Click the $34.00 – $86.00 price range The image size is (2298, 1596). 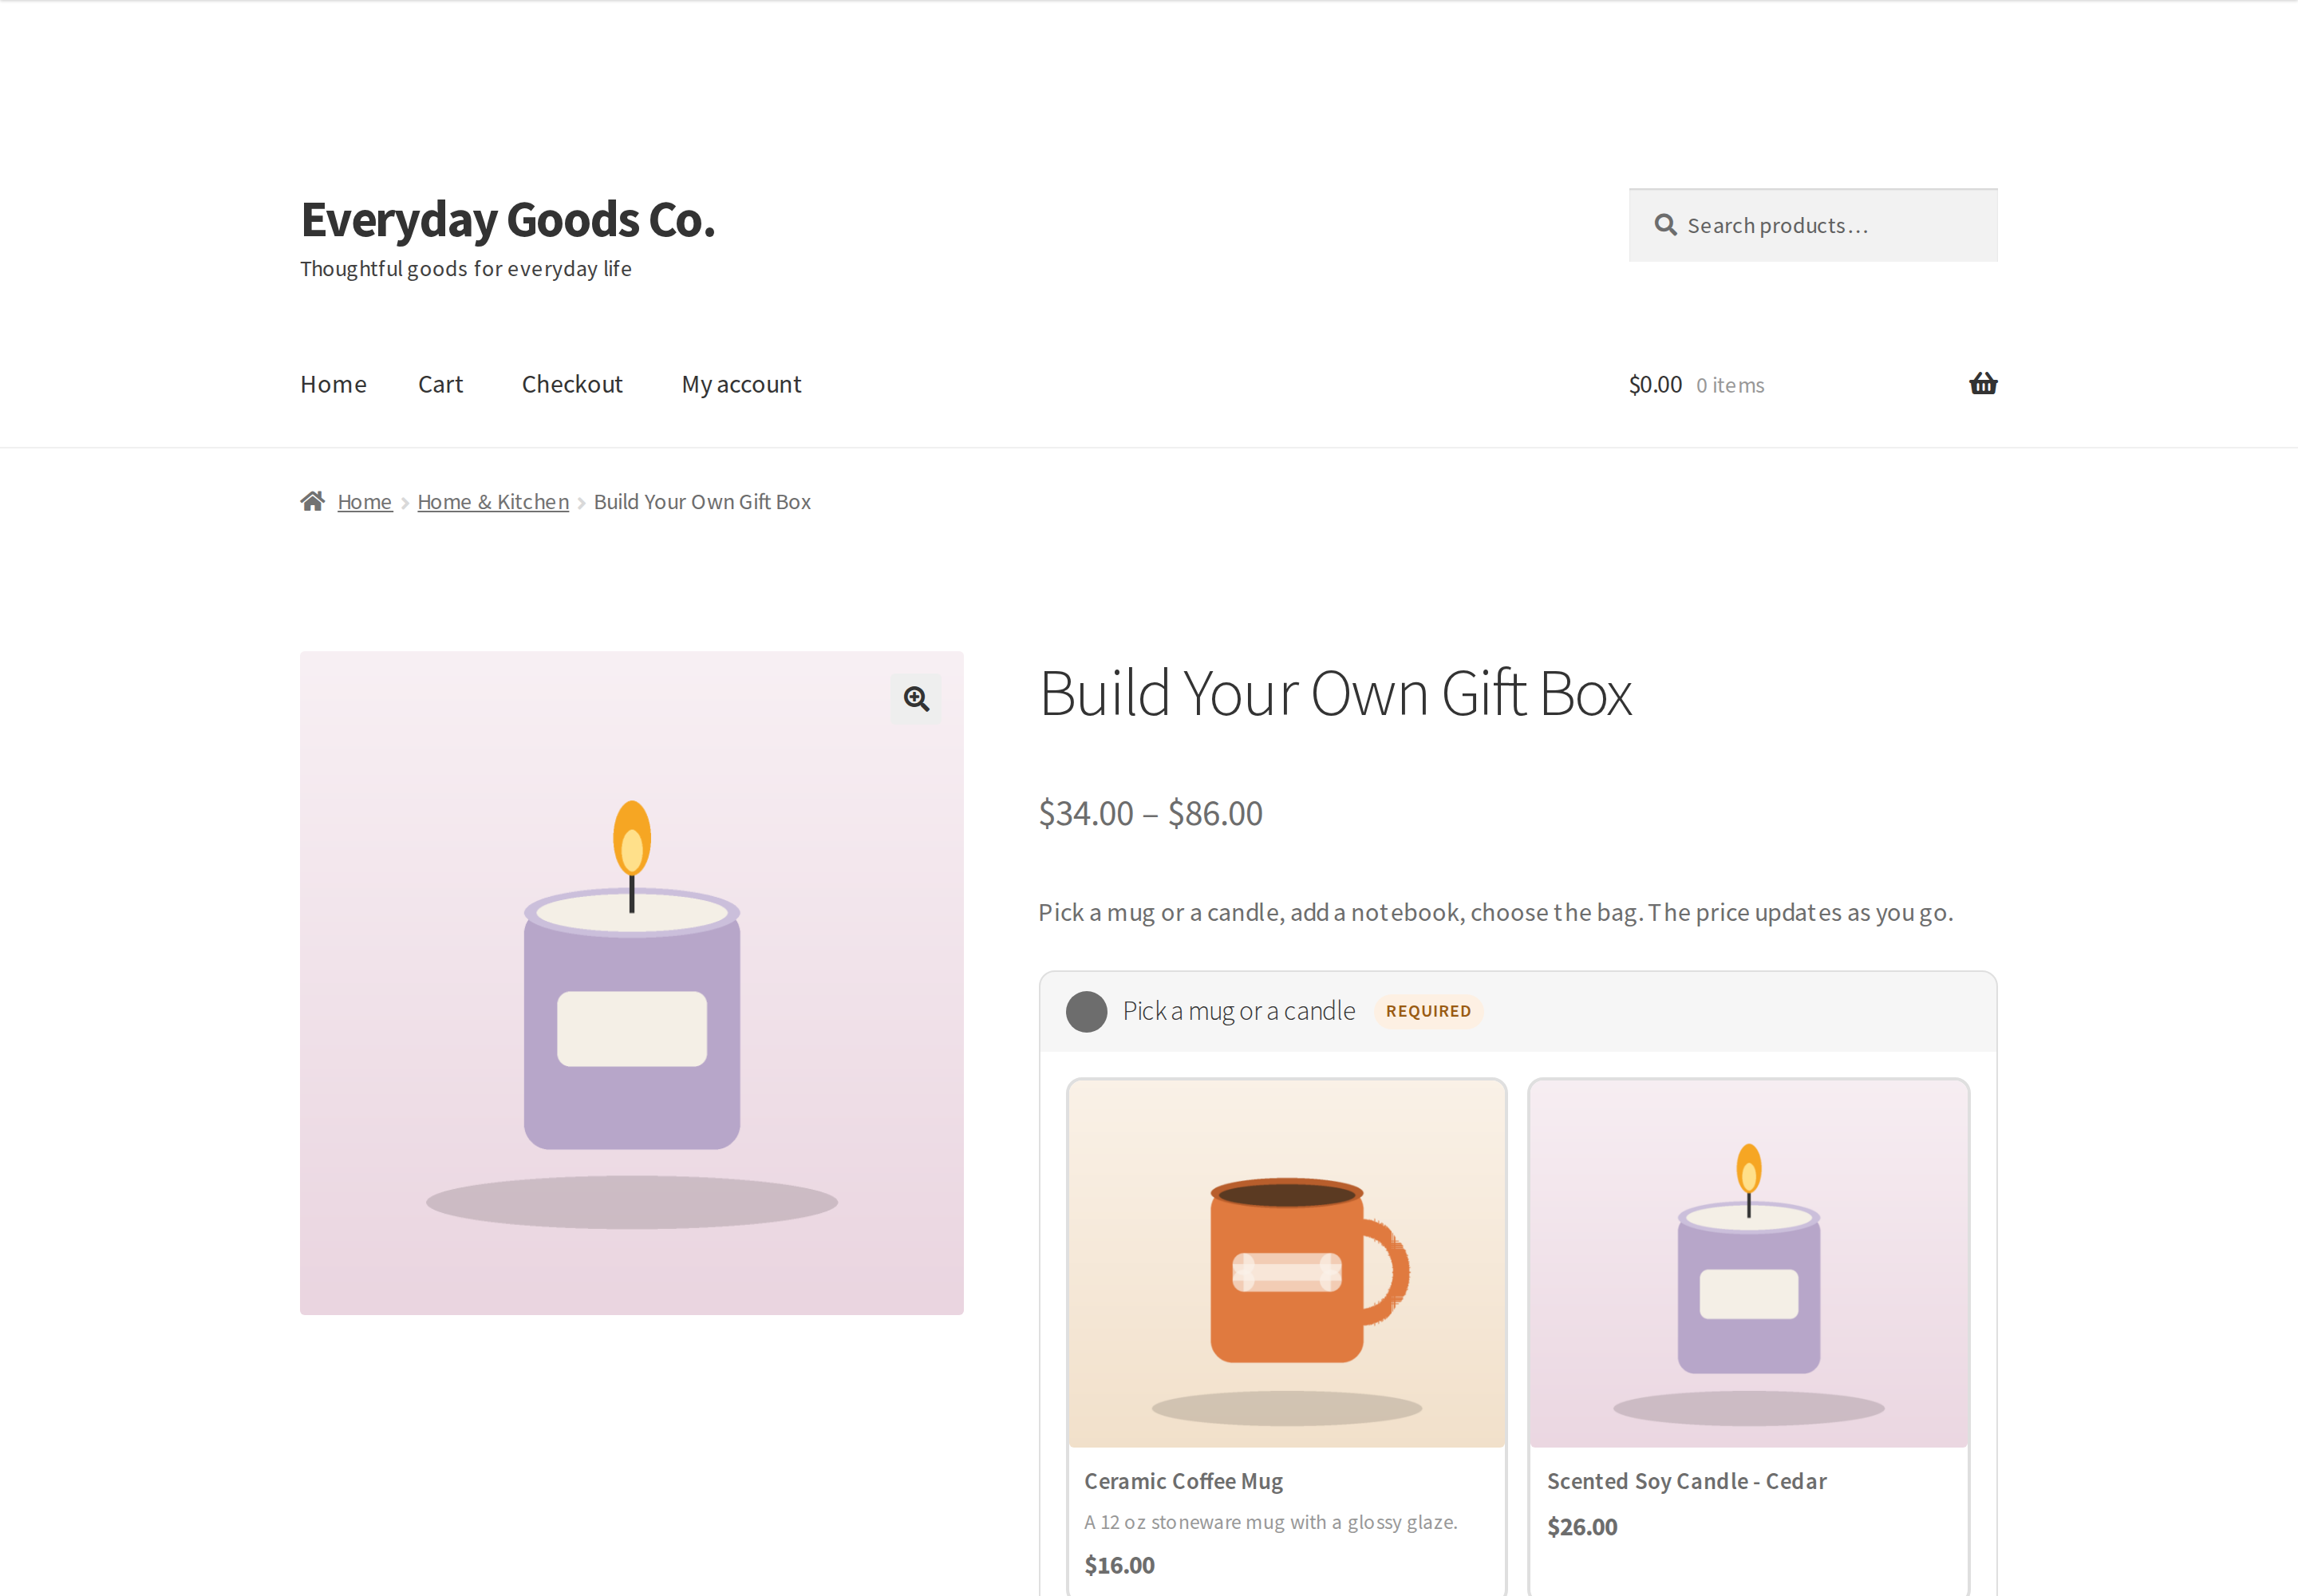click(1150, 813)
